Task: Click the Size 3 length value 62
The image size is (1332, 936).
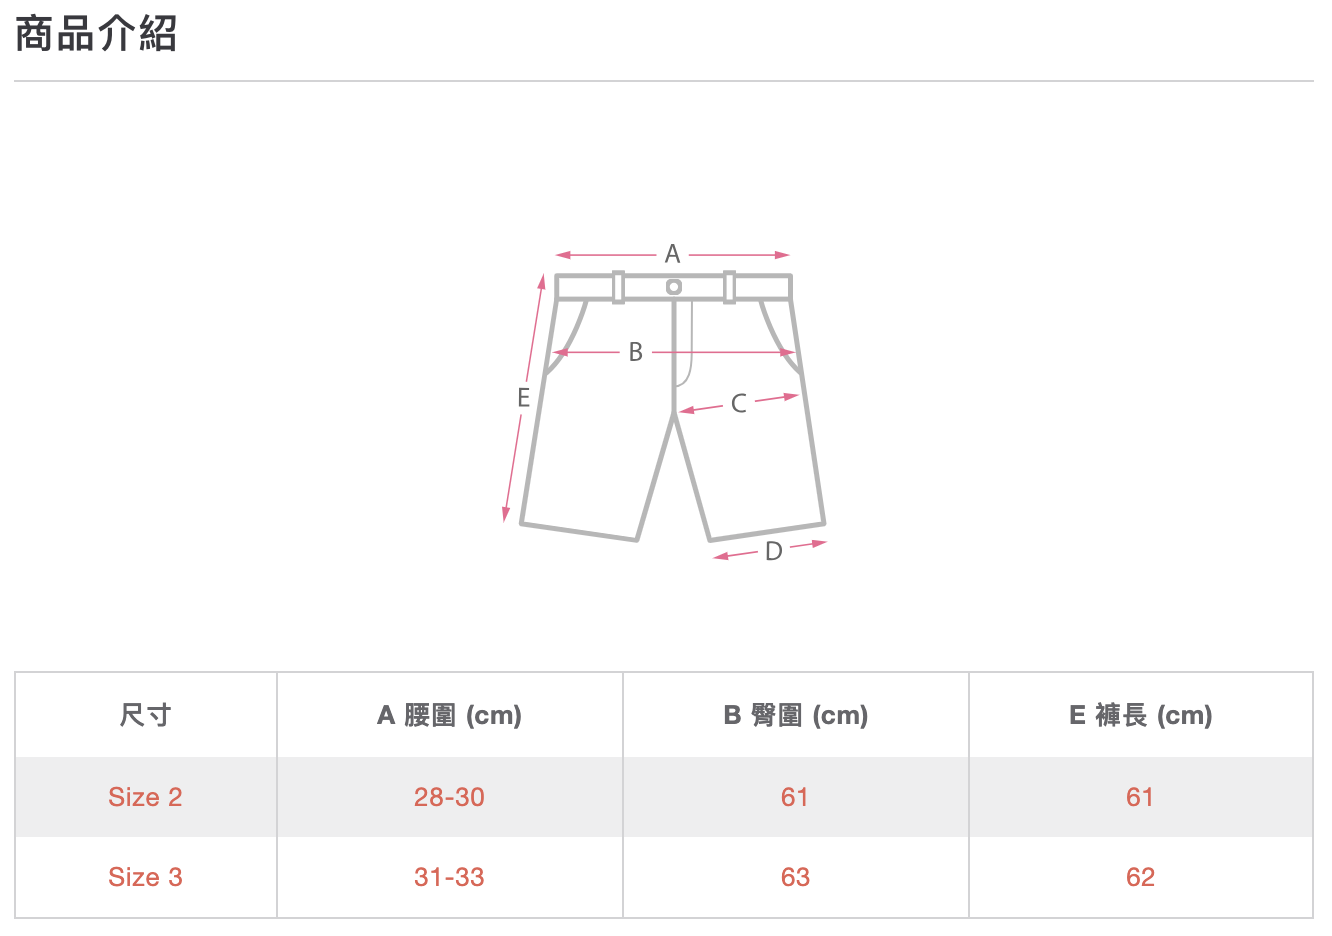Action: [x=1140, y=877]
